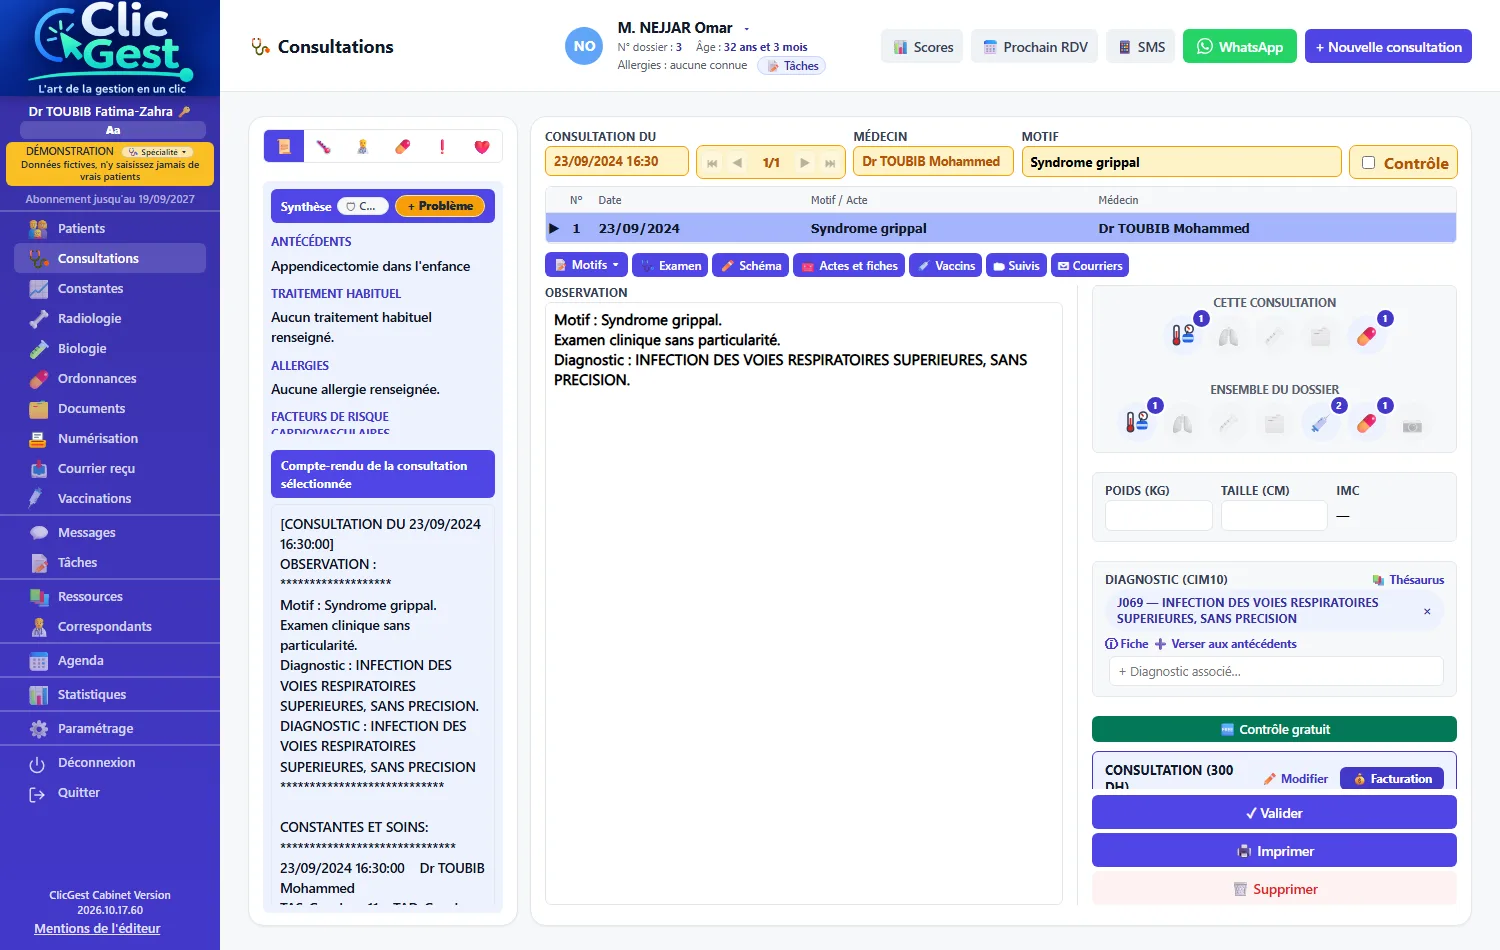The height and width of the screenshot is (950, 1500).
Task: Click Verser aux antécédents link
Action: pyautogui.click(x=1226, y=644)
